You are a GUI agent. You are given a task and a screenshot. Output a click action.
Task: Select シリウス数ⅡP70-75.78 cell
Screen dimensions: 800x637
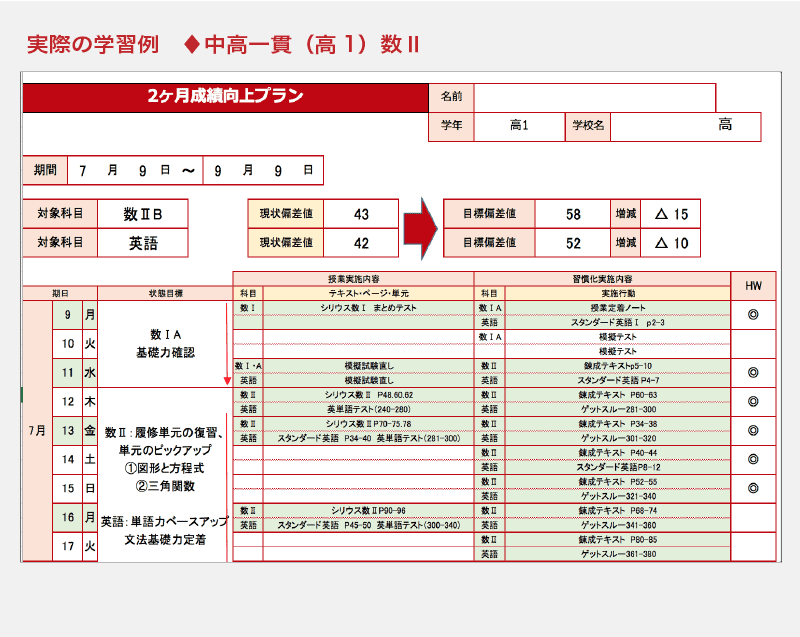pos(368,424)
